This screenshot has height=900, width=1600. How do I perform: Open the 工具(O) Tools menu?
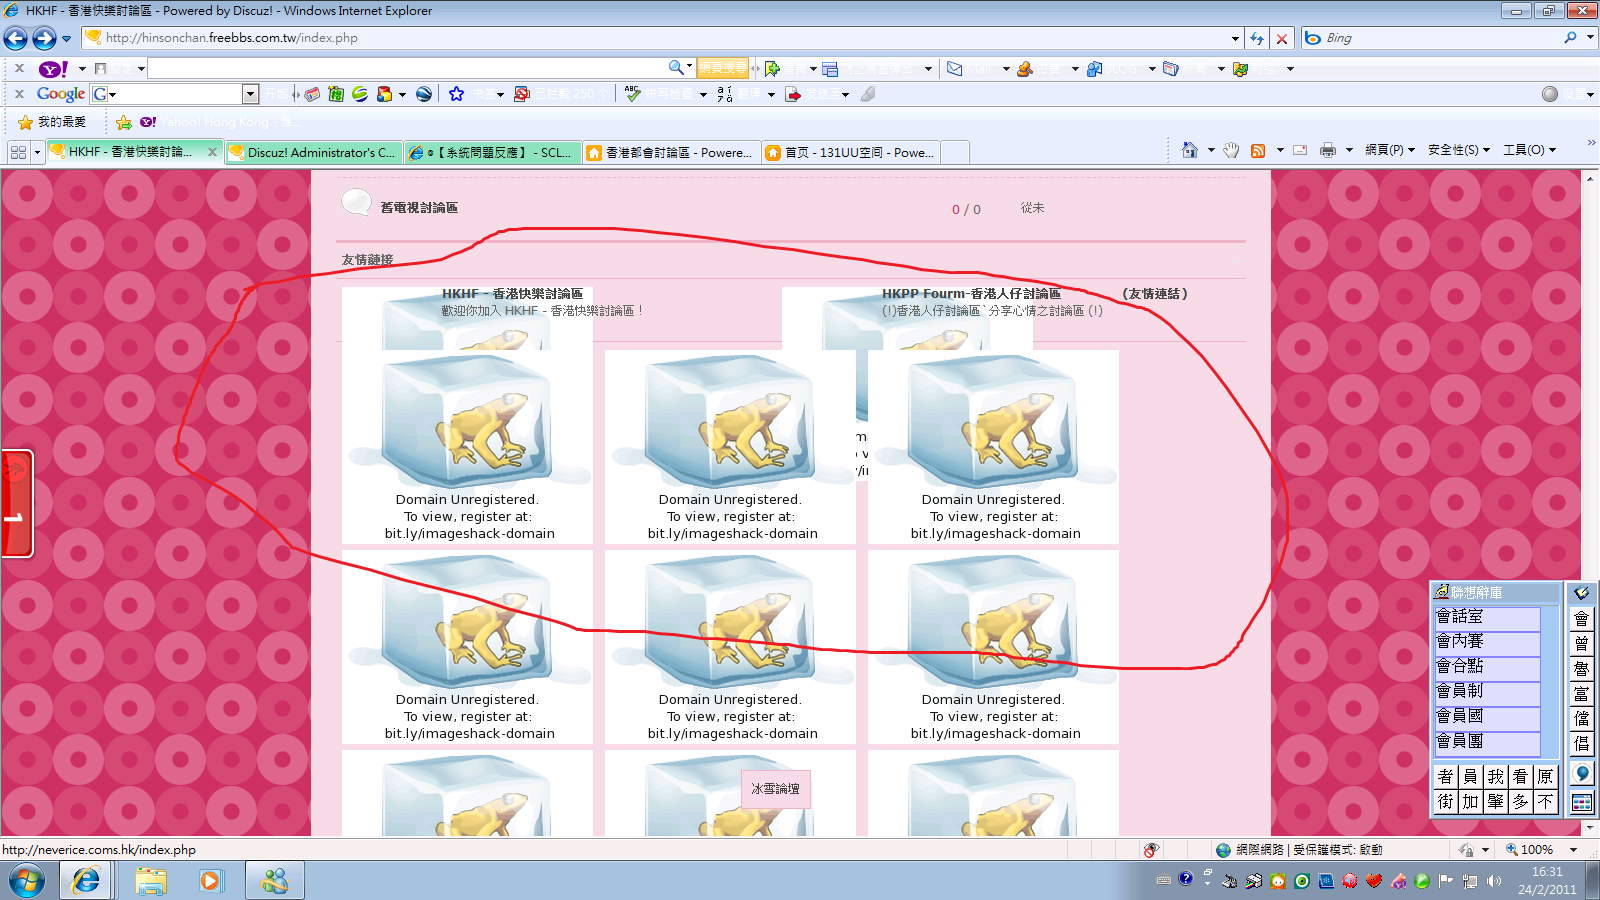1530,150
